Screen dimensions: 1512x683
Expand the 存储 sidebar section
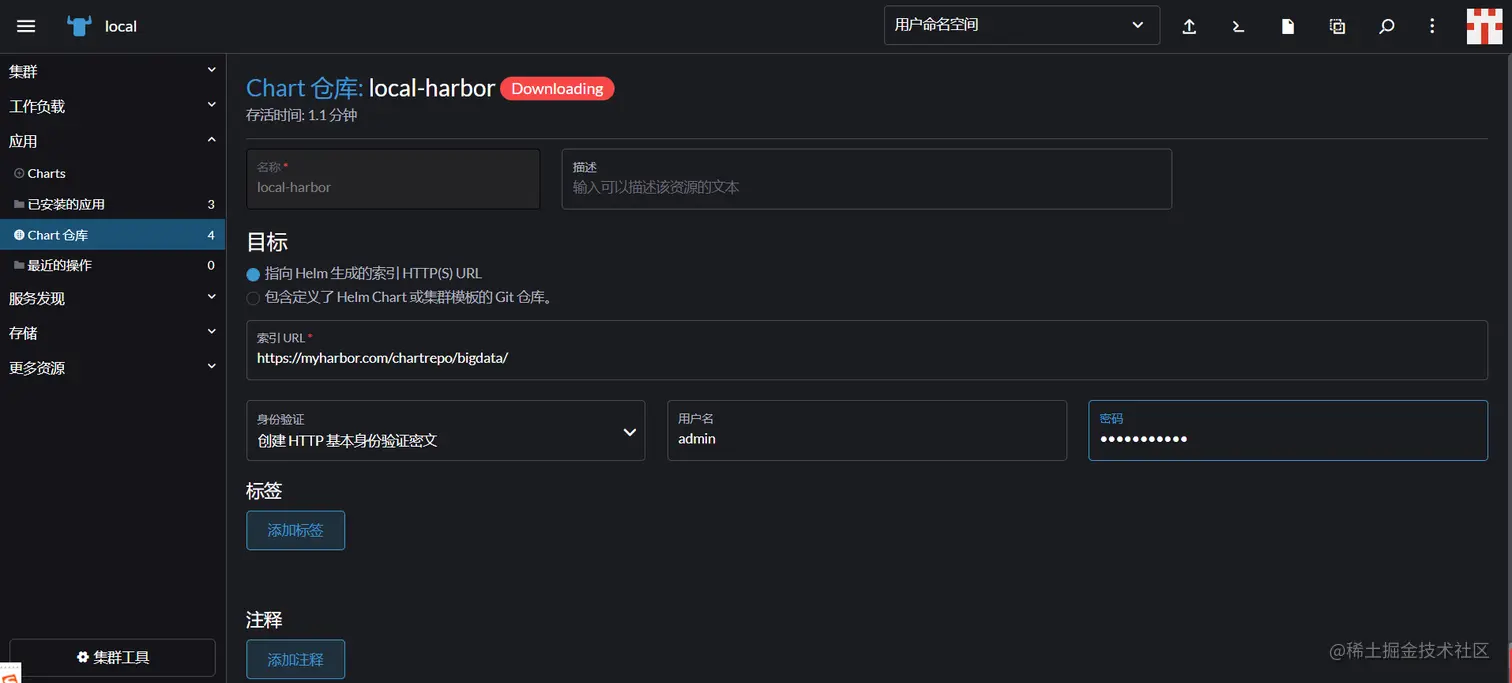pyautogui.click(x=112, y=333)
